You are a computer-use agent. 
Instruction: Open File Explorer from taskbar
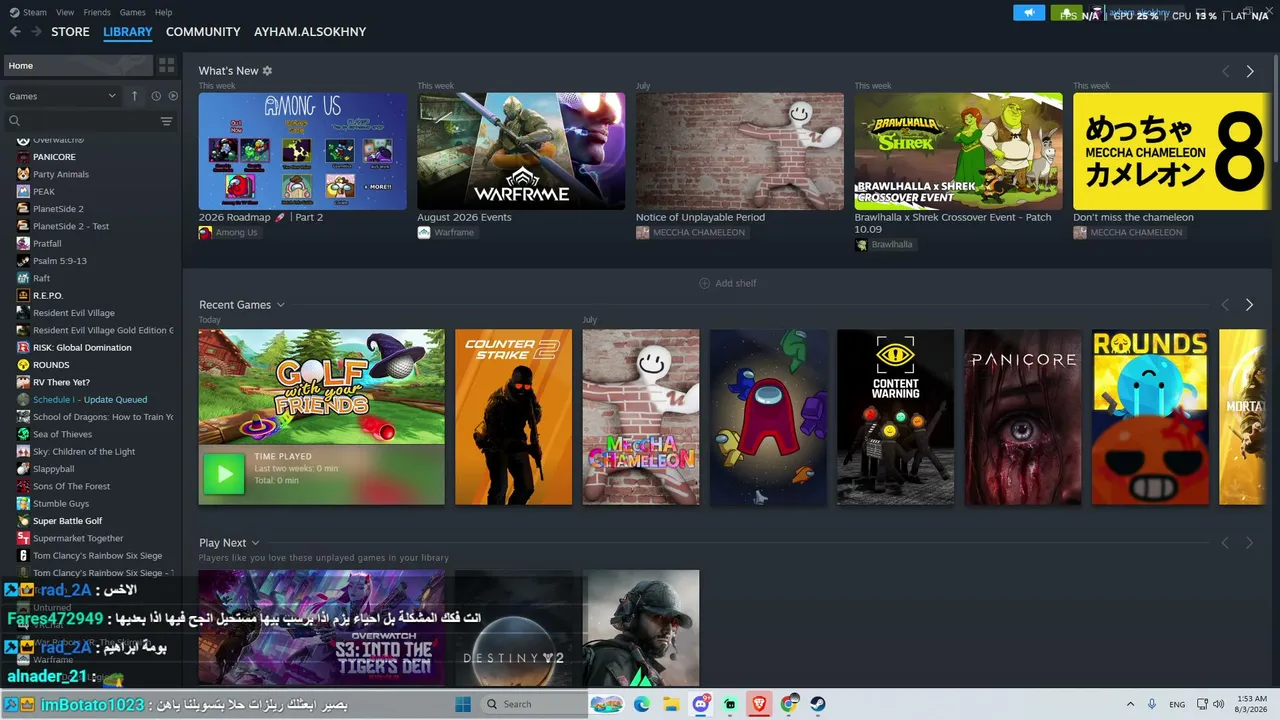coord(671,704)
